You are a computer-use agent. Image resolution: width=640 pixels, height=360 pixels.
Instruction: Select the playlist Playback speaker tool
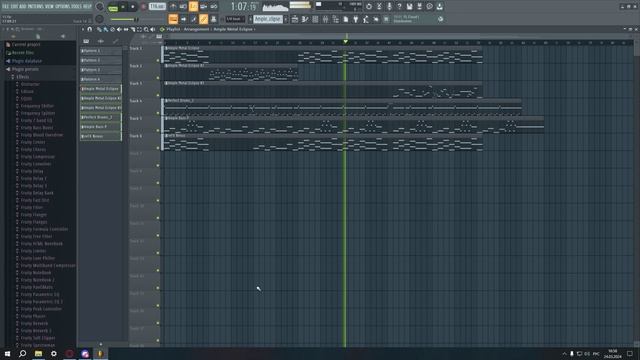tap(153, 29)
